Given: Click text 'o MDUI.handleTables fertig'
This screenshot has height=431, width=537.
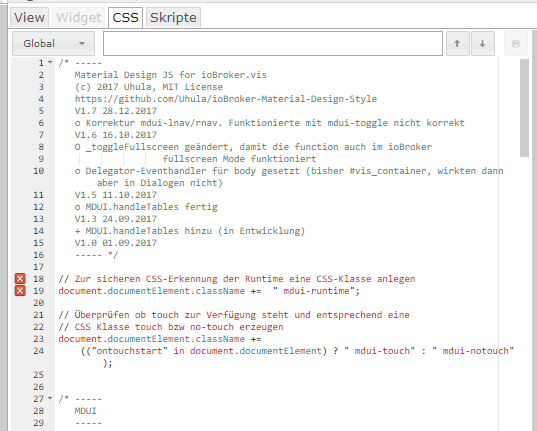Looking at the screenshot, I should 146,207.
